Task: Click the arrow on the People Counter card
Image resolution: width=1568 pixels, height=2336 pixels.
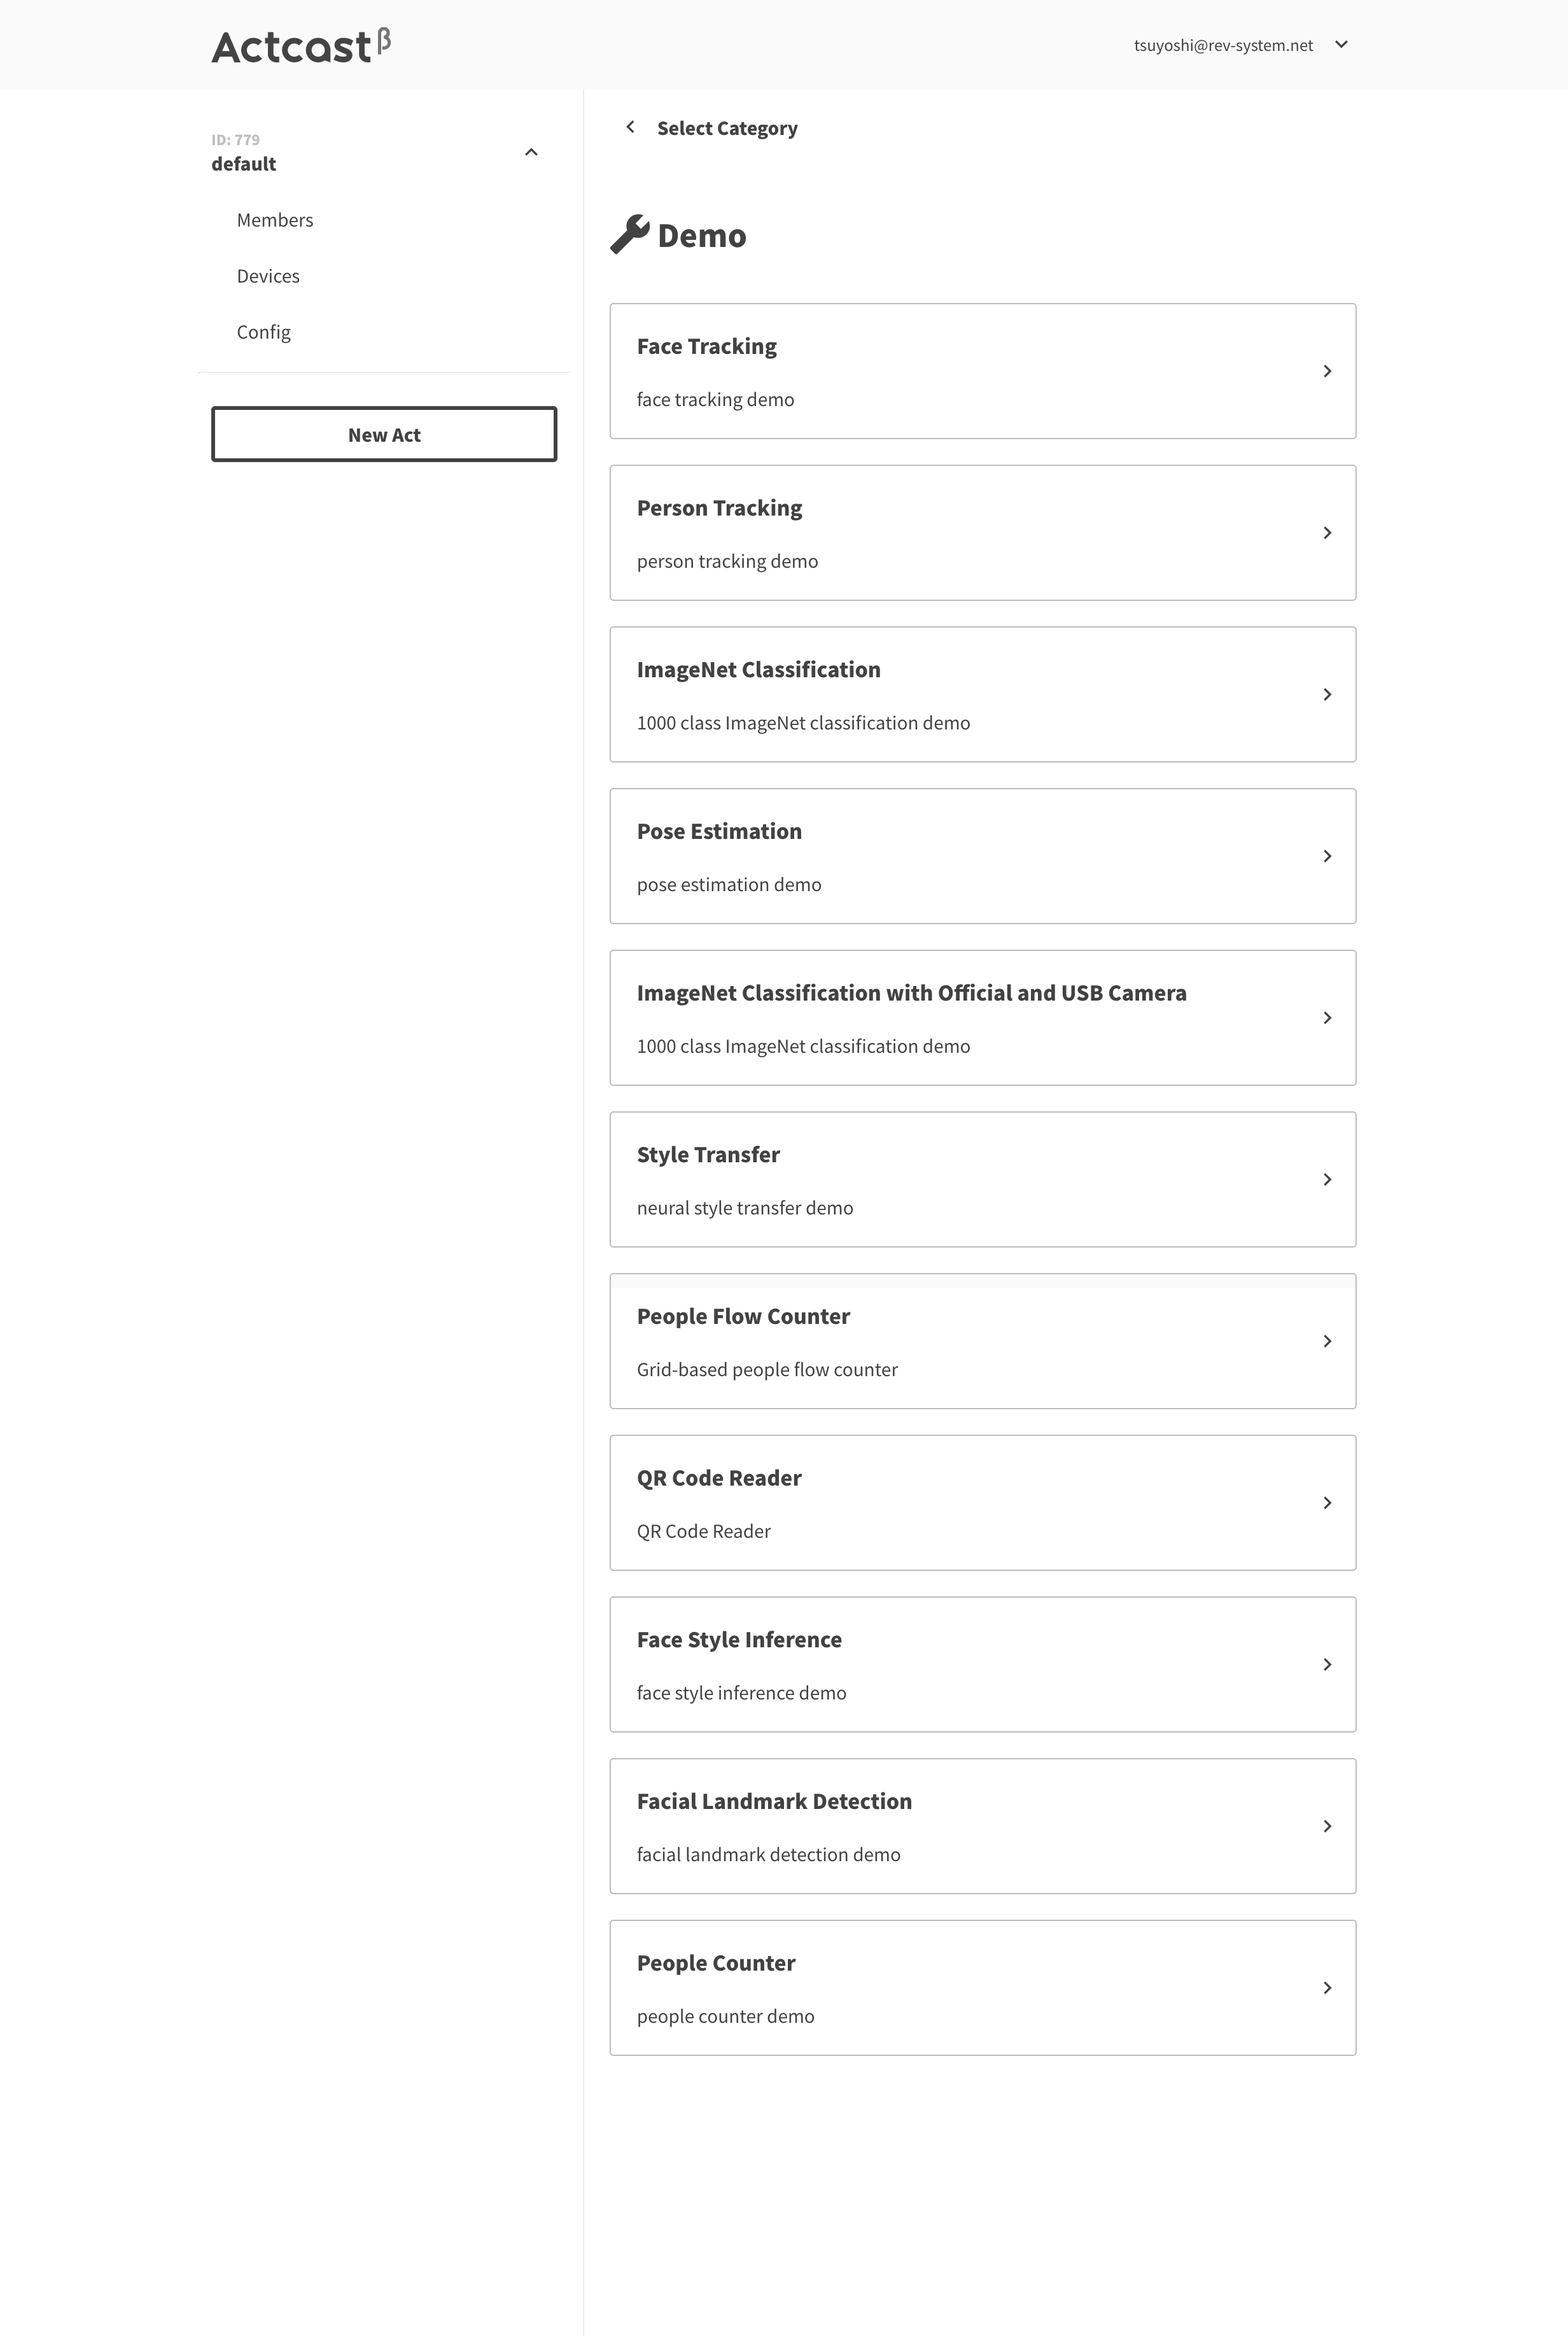Action: [1327, 1988]
